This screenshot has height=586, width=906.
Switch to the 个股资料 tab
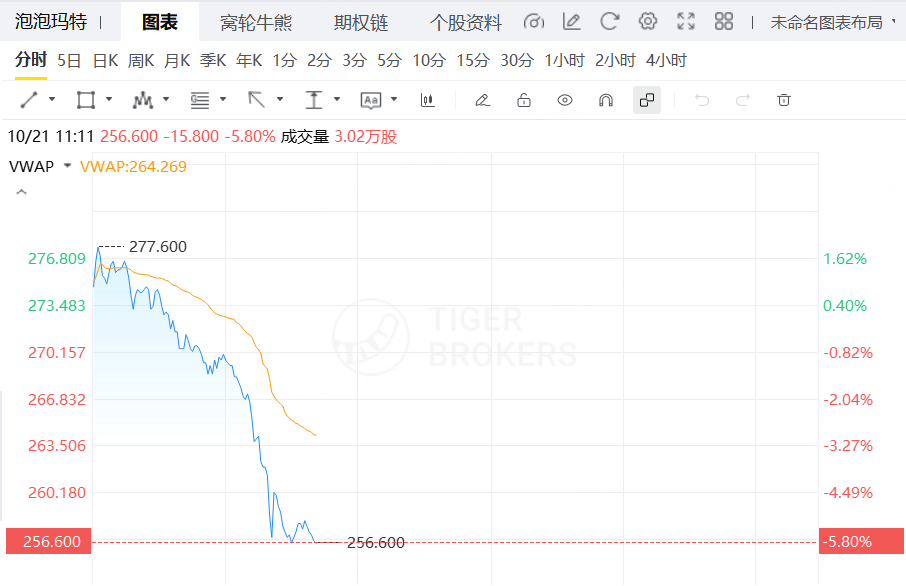(x=466, y=23)
